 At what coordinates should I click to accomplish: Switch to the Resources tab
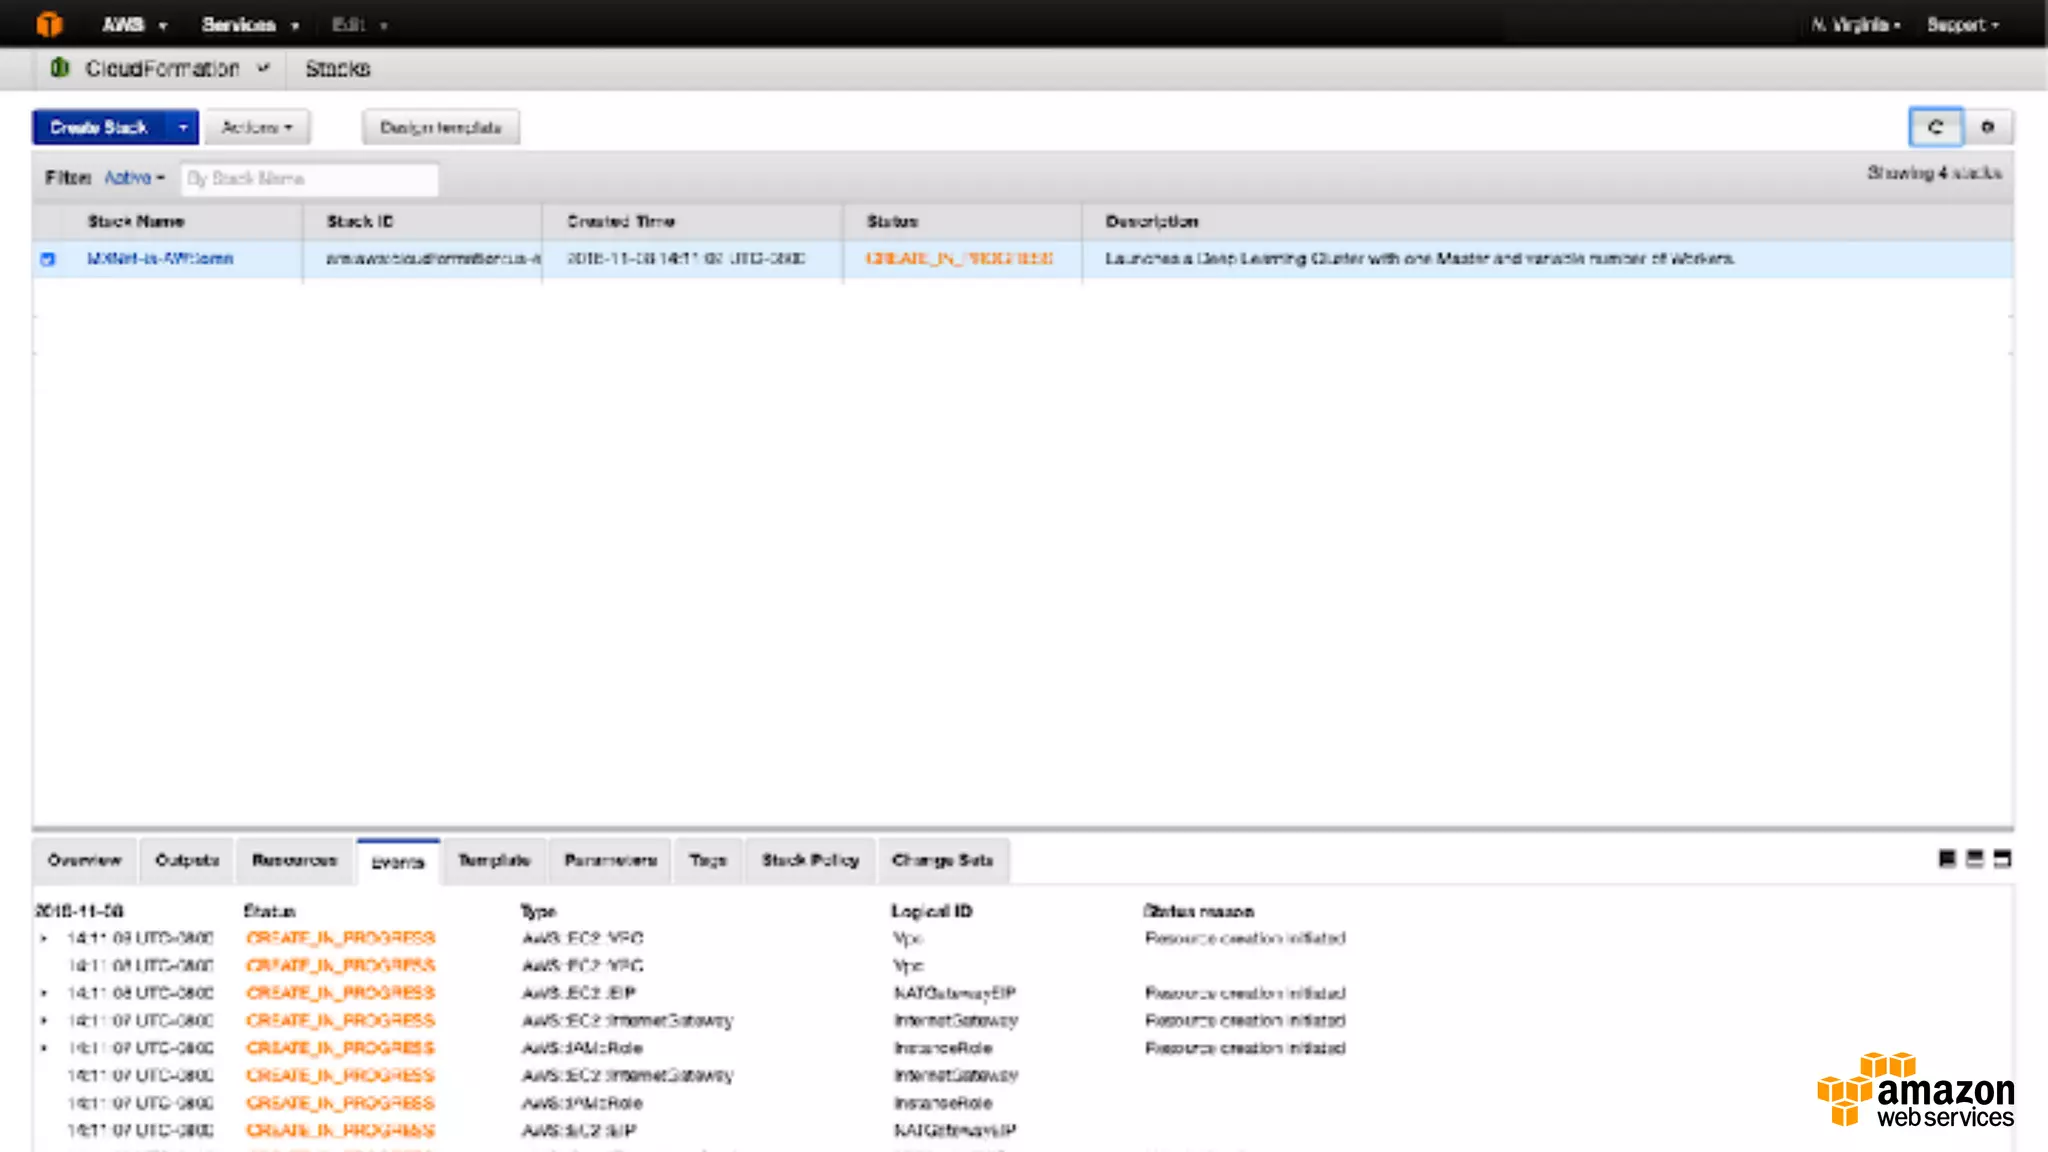[294, 860]
